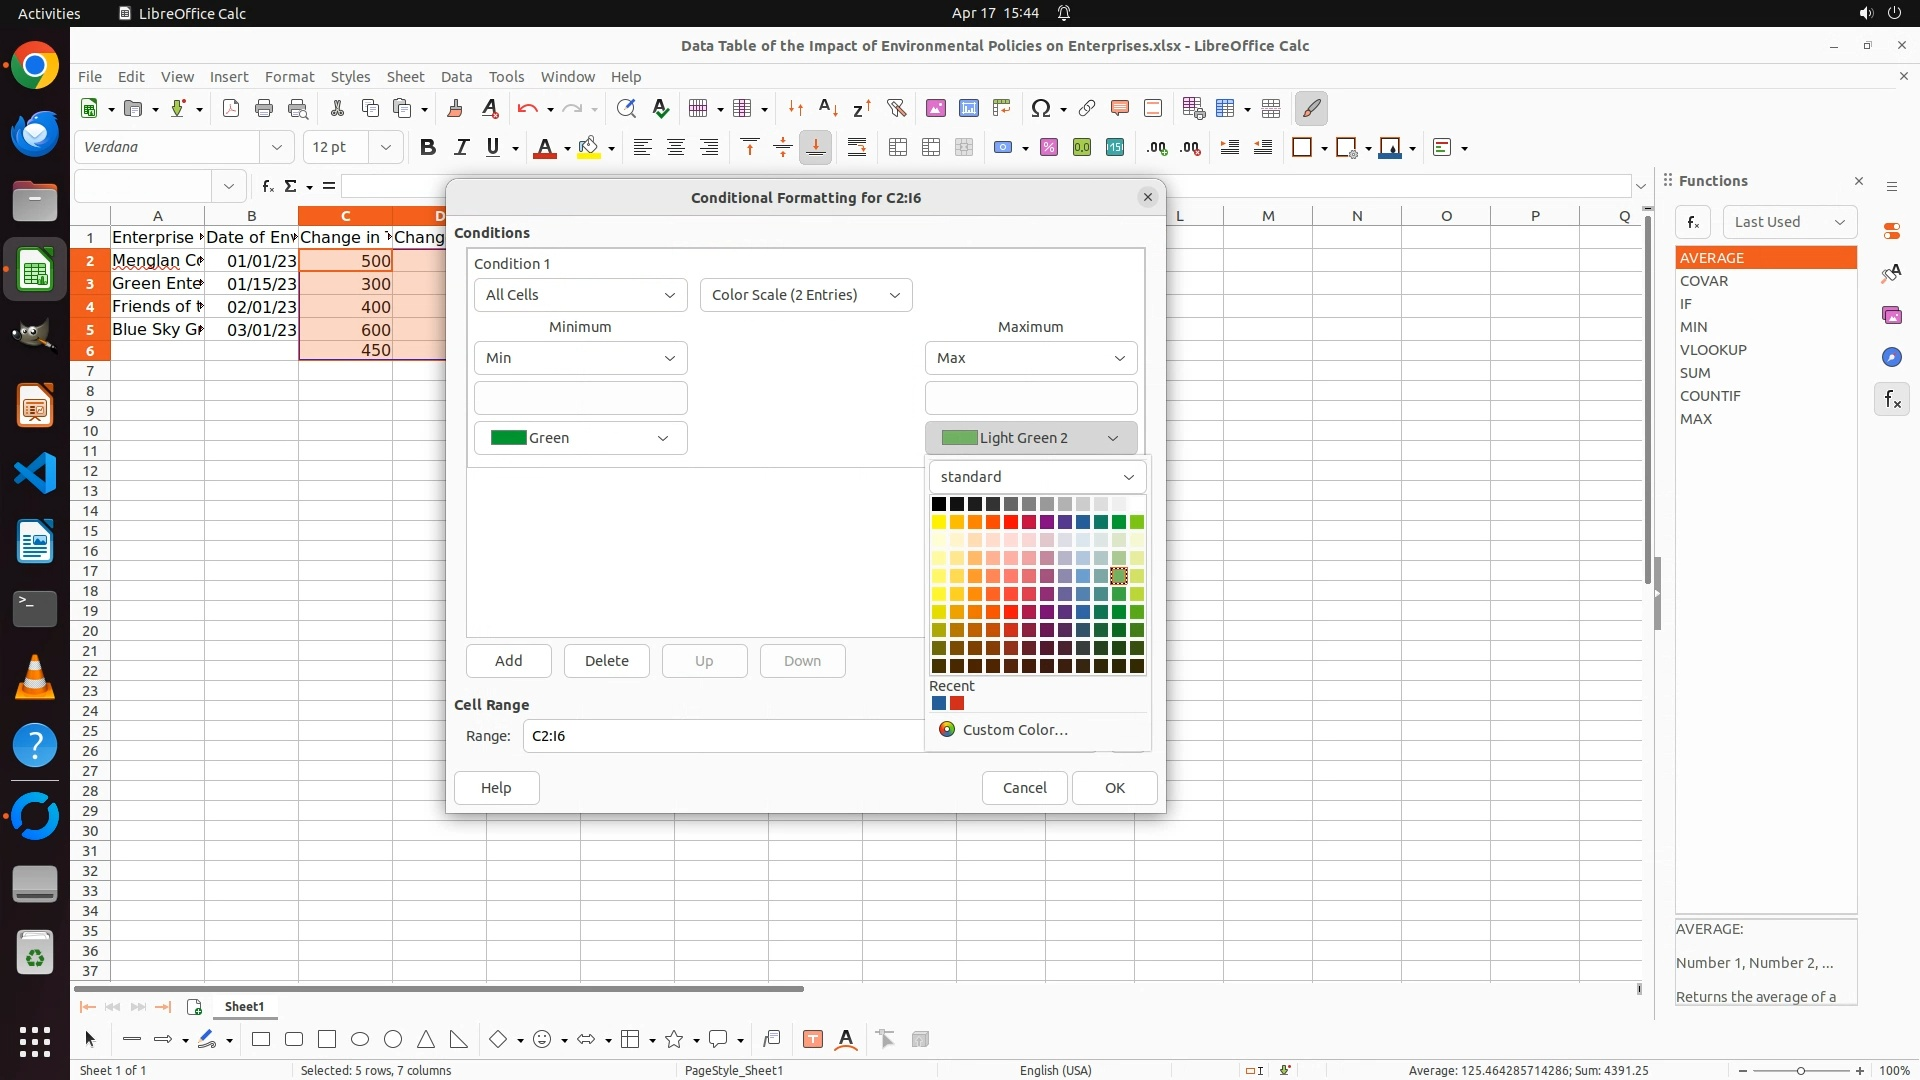Viewport: 1920px width, 1080px height.
Task: Open the Data menu
Action: [x=456, y=77]
